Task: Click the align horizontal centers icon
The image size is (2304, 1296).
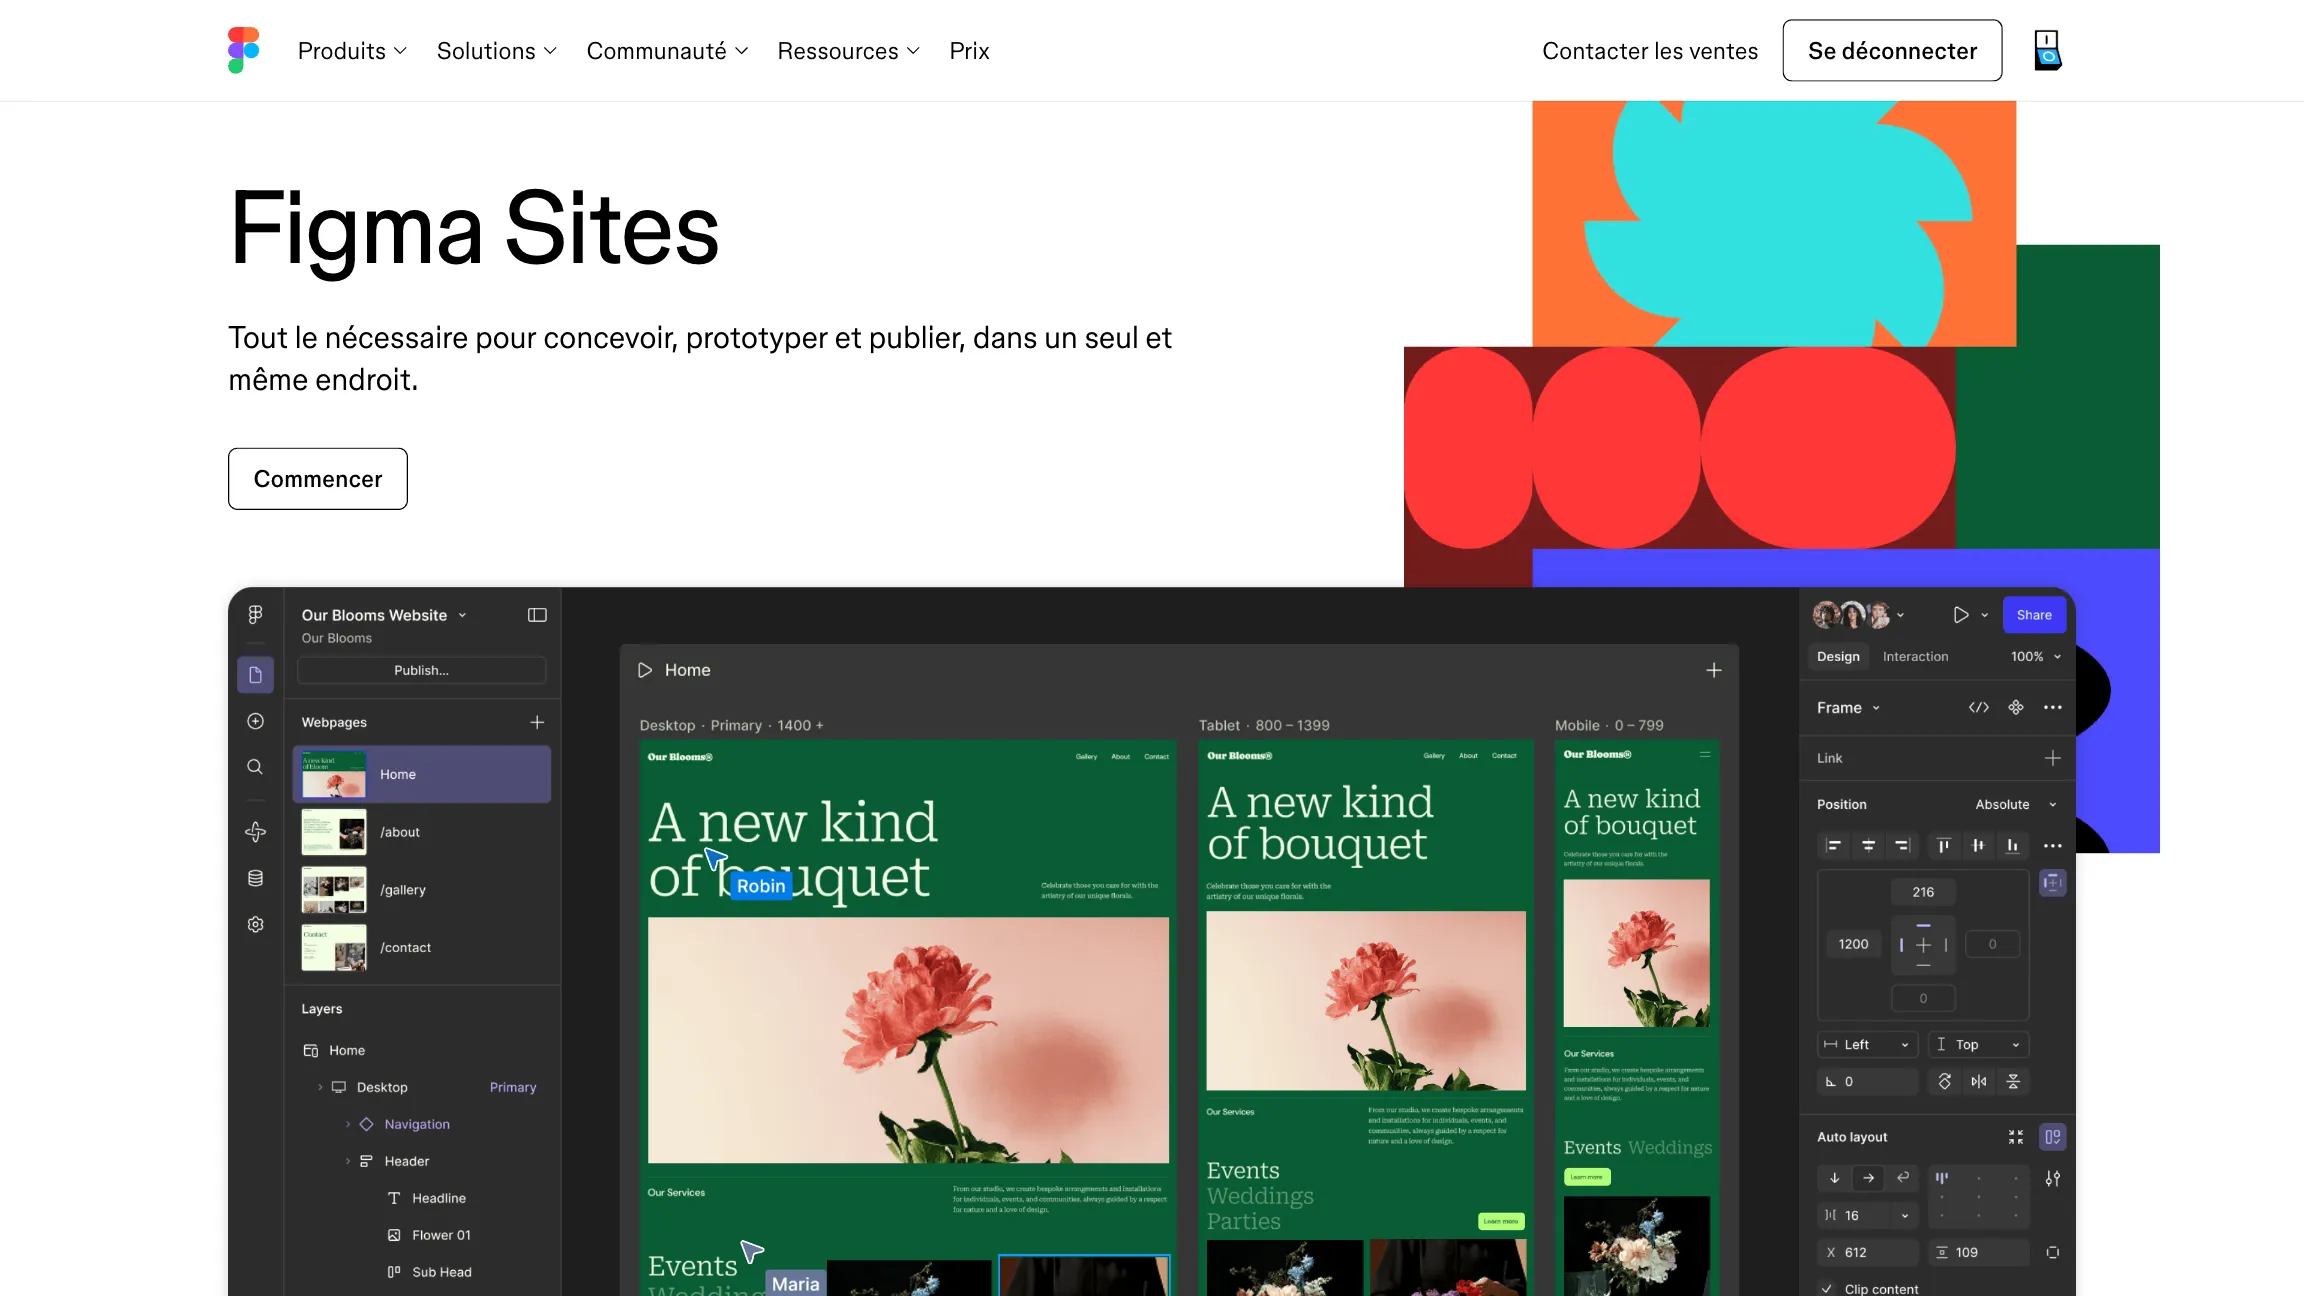Action: (x=1868, y=845)
